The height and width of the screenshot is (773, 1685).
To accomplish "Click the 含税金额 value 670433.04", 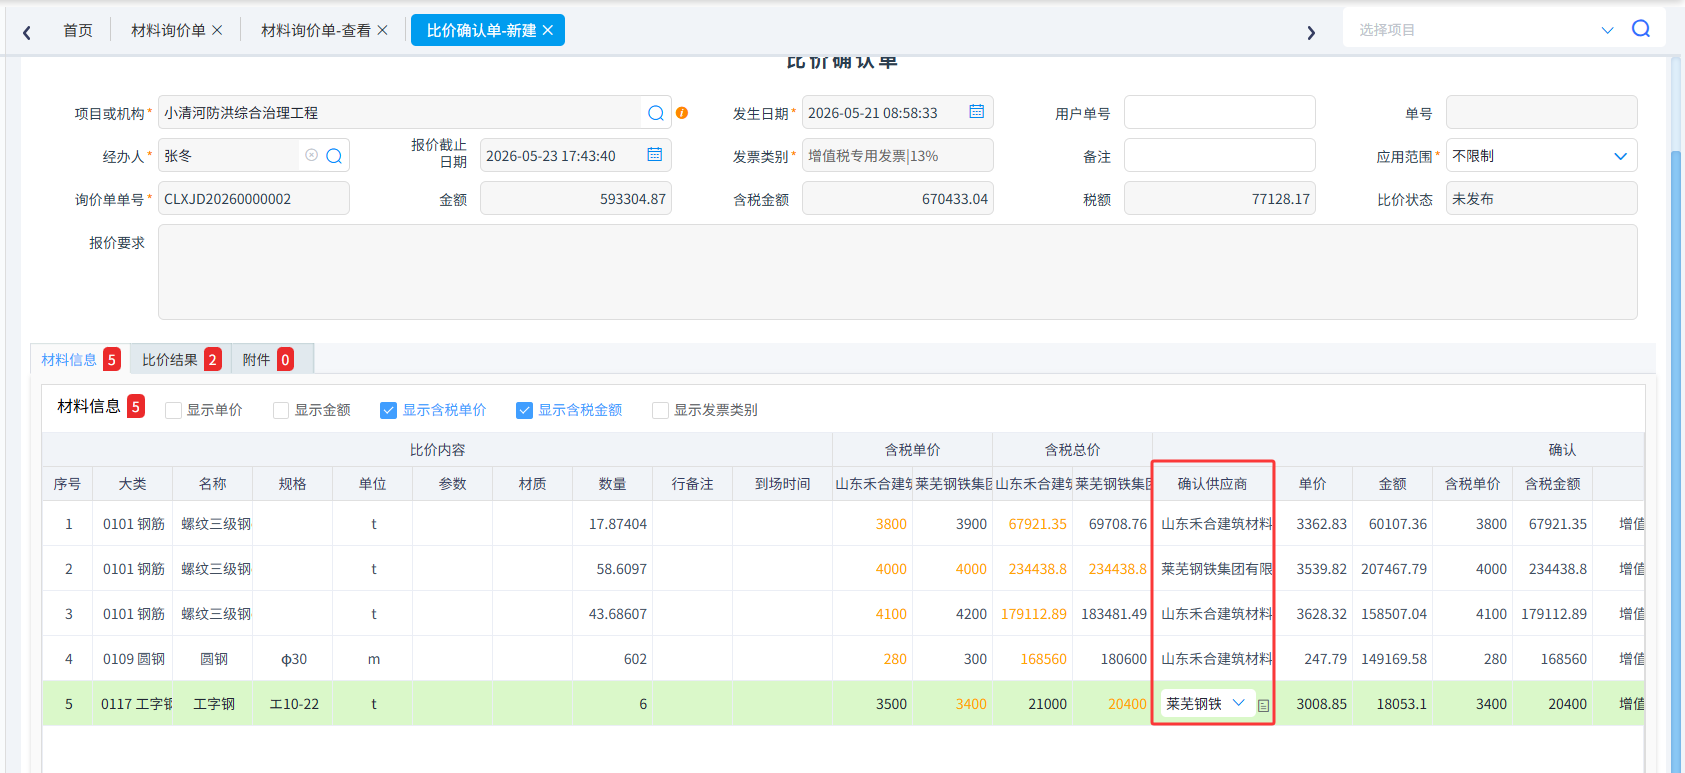I will (x=898, y=198).
